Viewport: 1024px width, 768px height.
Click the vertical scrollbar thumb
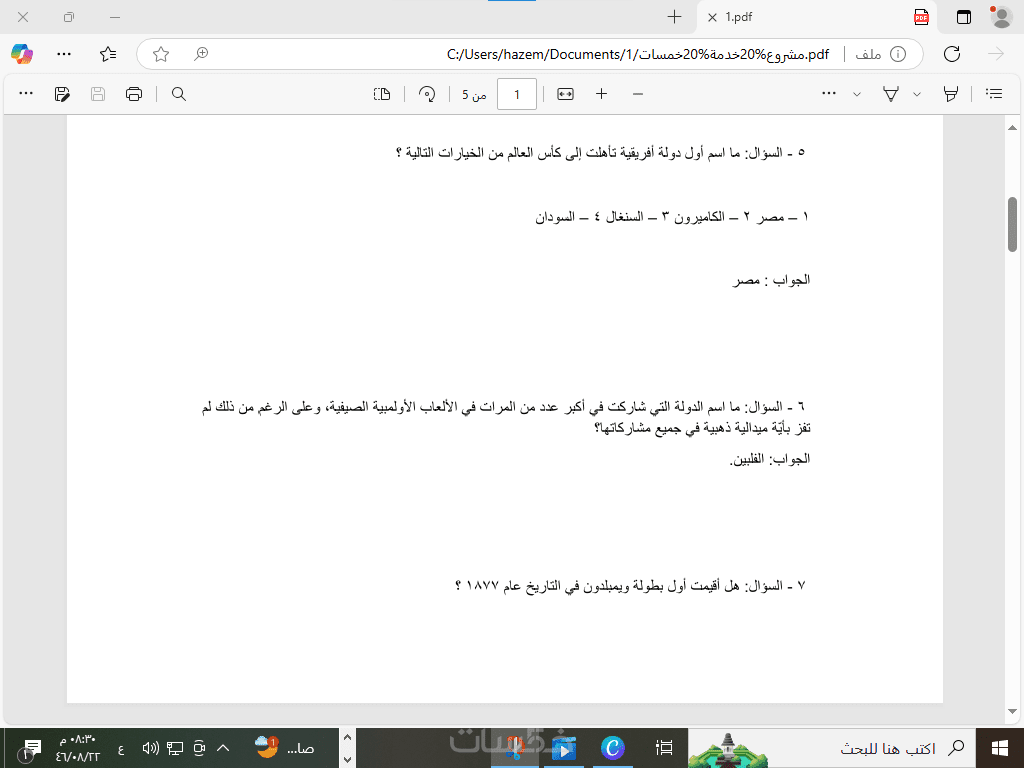pyautogui.click(x=1013, y=224)
